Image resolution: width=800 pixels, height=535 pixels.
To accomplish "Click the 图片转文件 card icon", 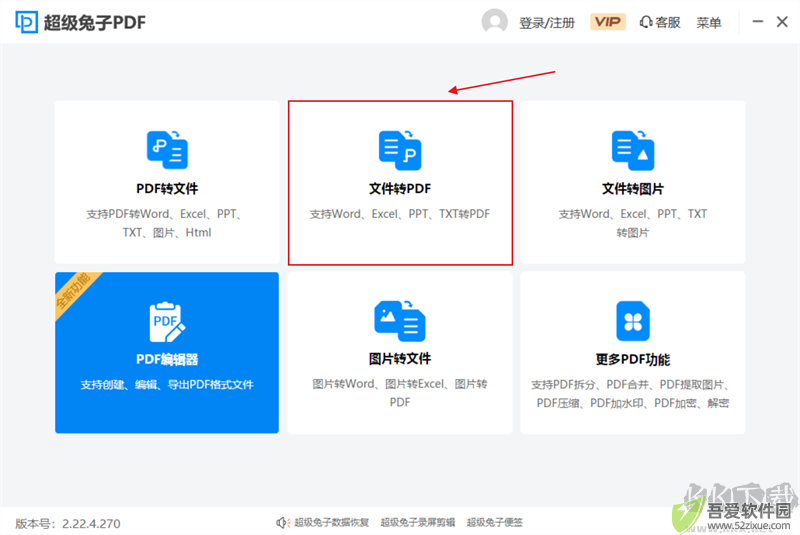I will click(x=400, y=321).
